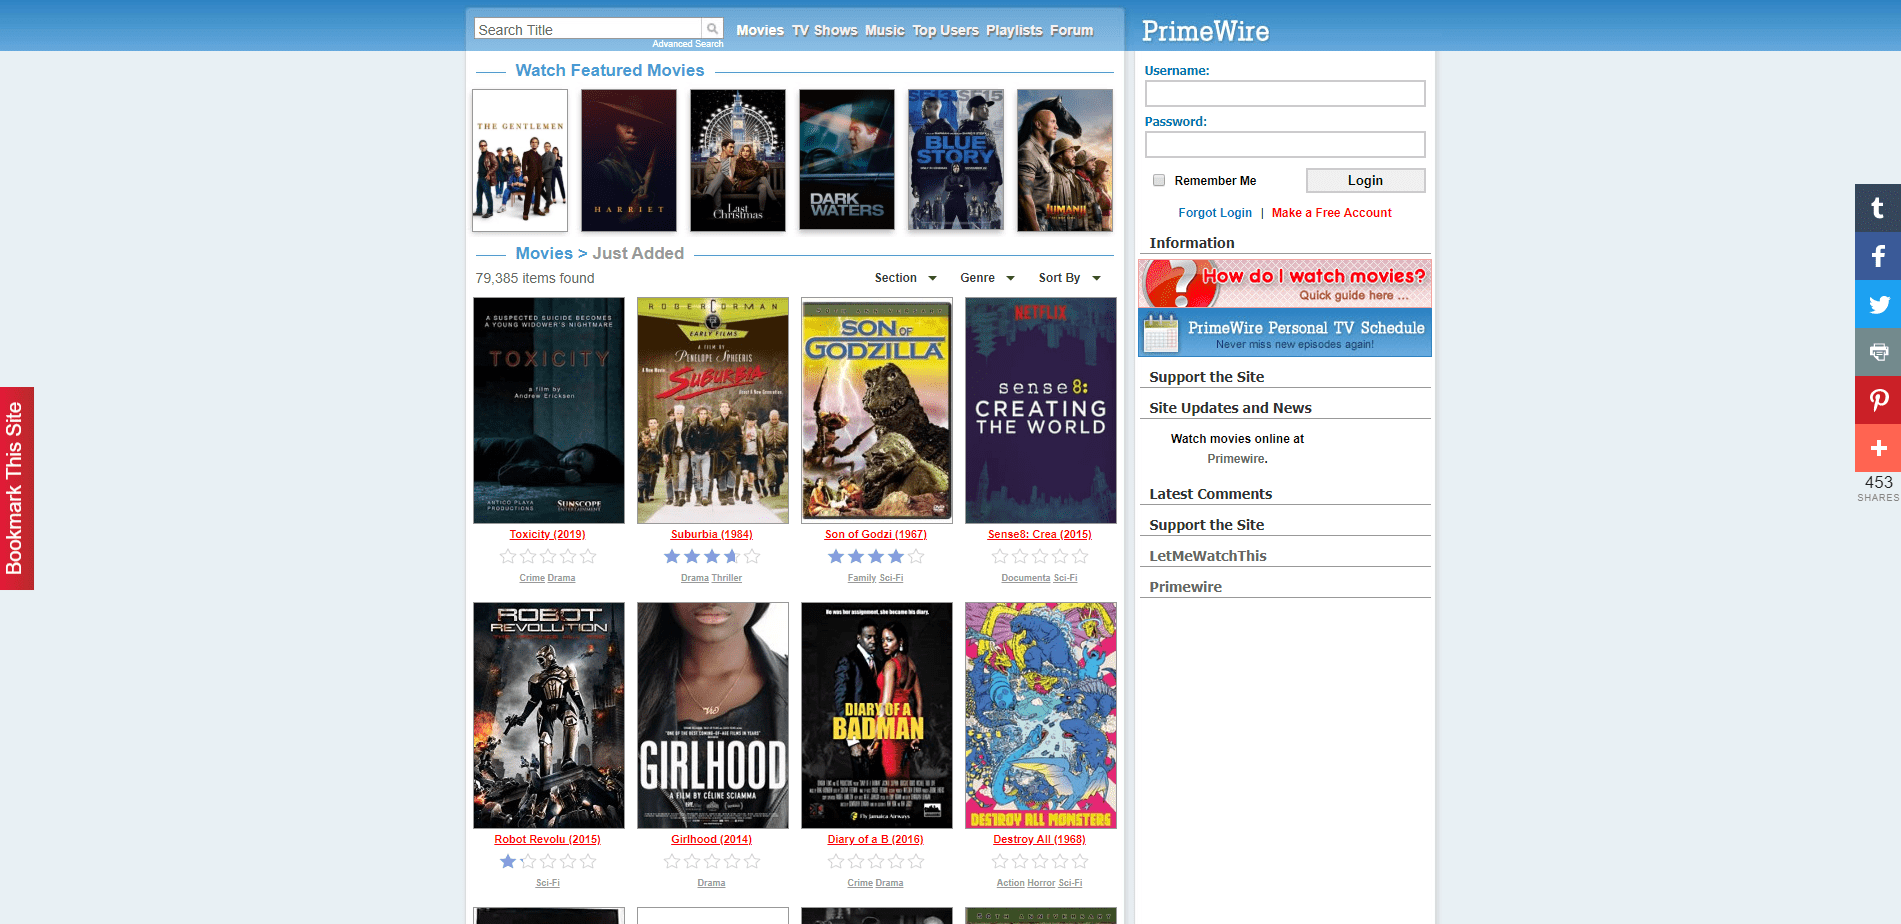The width and height of the screenshot is (1901, 924).
Task: Rate Toxicity with the fifth star
Action: (x=588, y=556)
